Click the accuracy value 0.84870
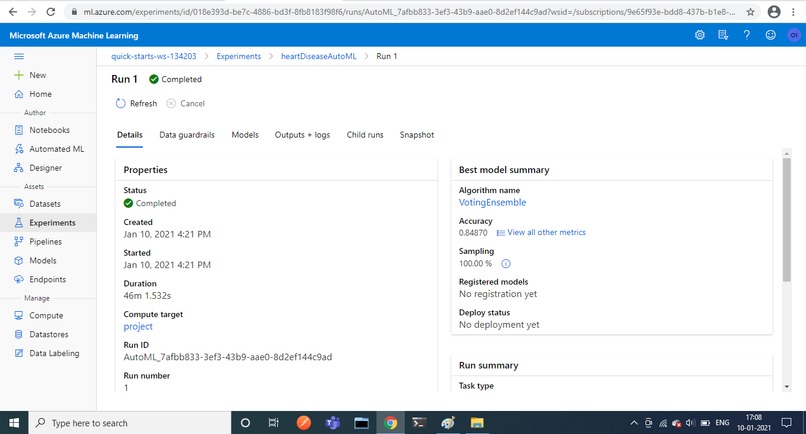 473,233
